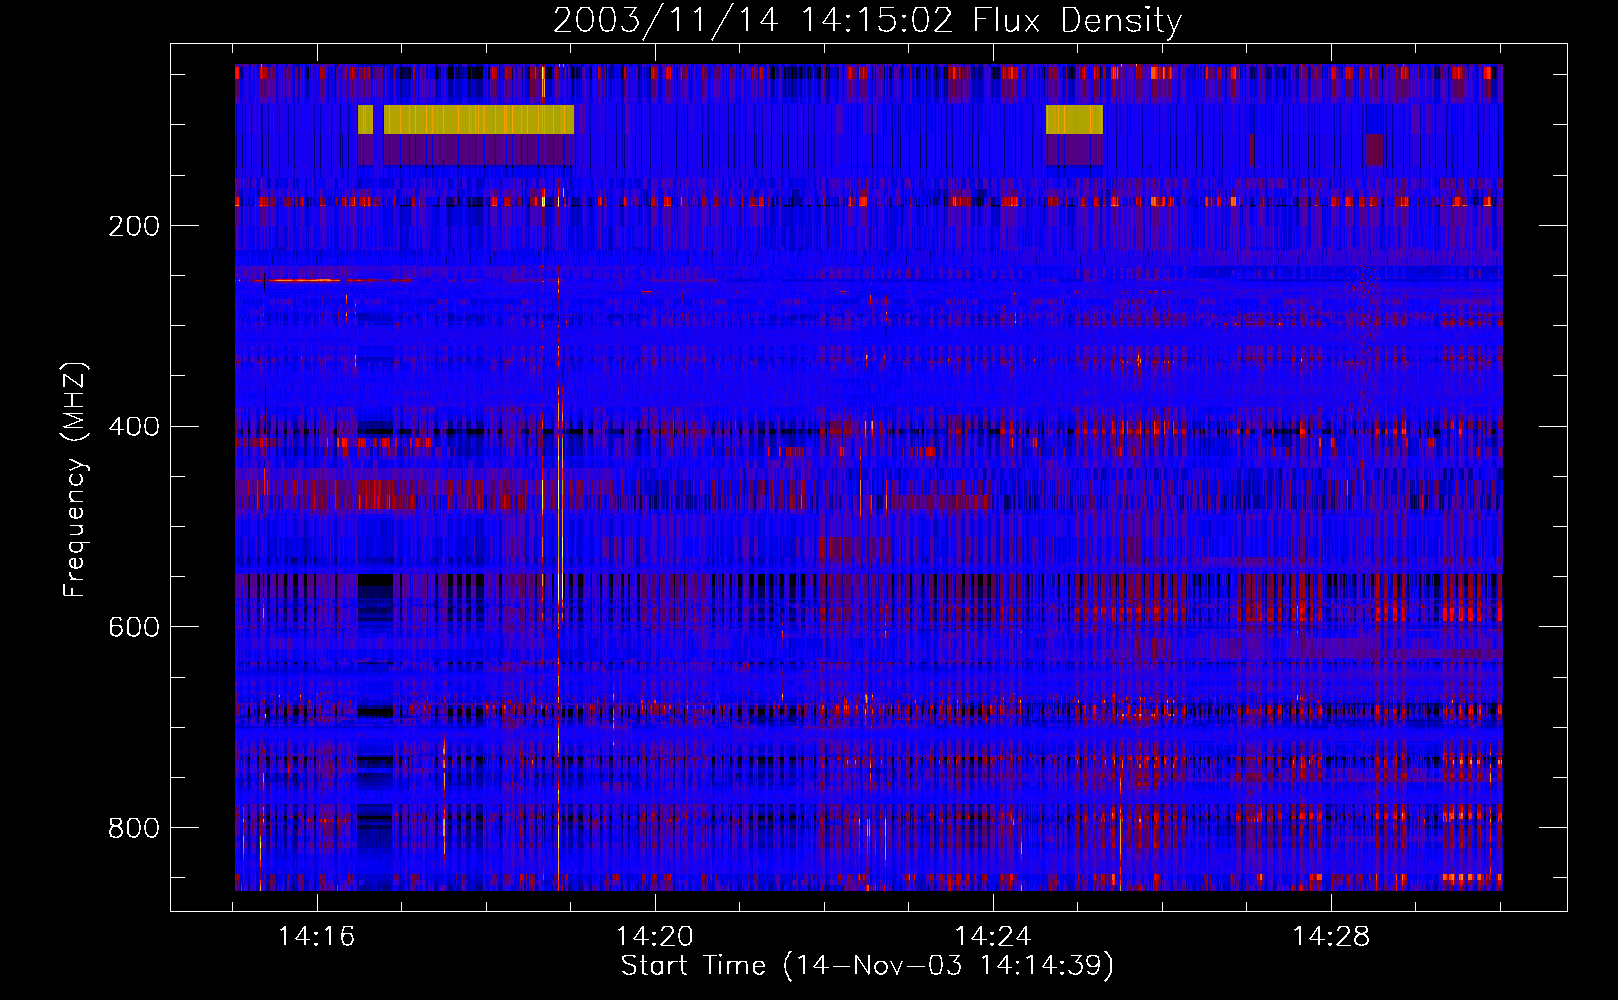Click the short yellow band near 14:25
The width and height of the screenshot is (1618, 1000).
pos(1074,119)
